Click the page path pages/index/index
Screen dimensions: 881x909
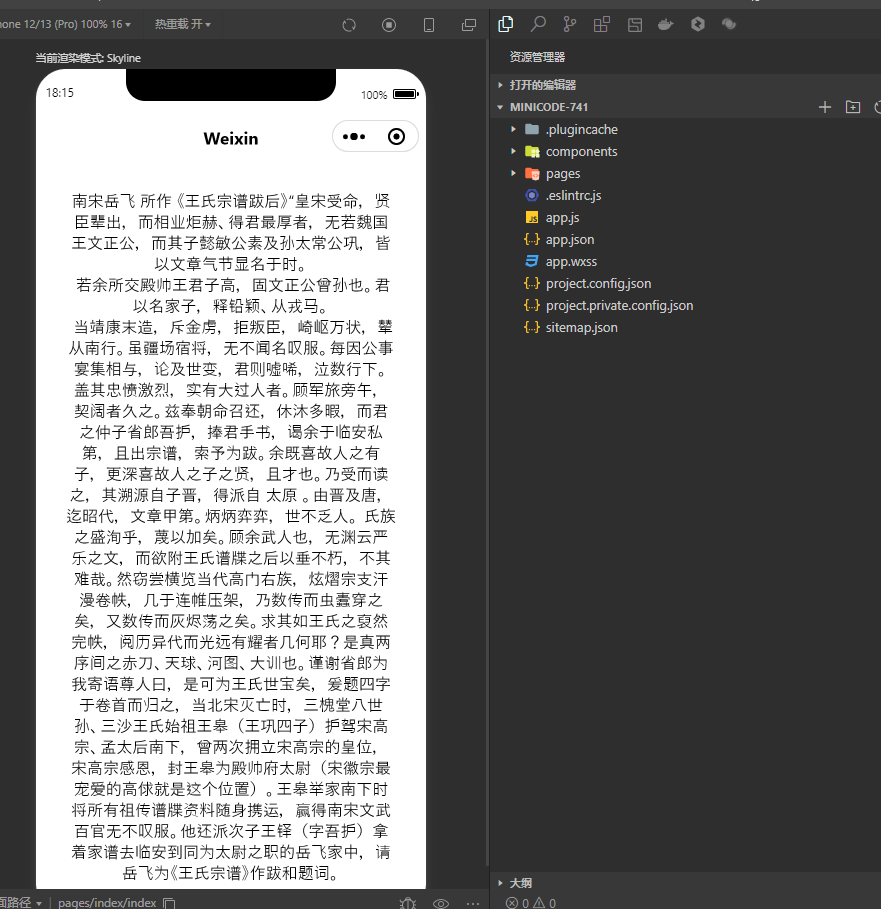(x=107, y=903)
